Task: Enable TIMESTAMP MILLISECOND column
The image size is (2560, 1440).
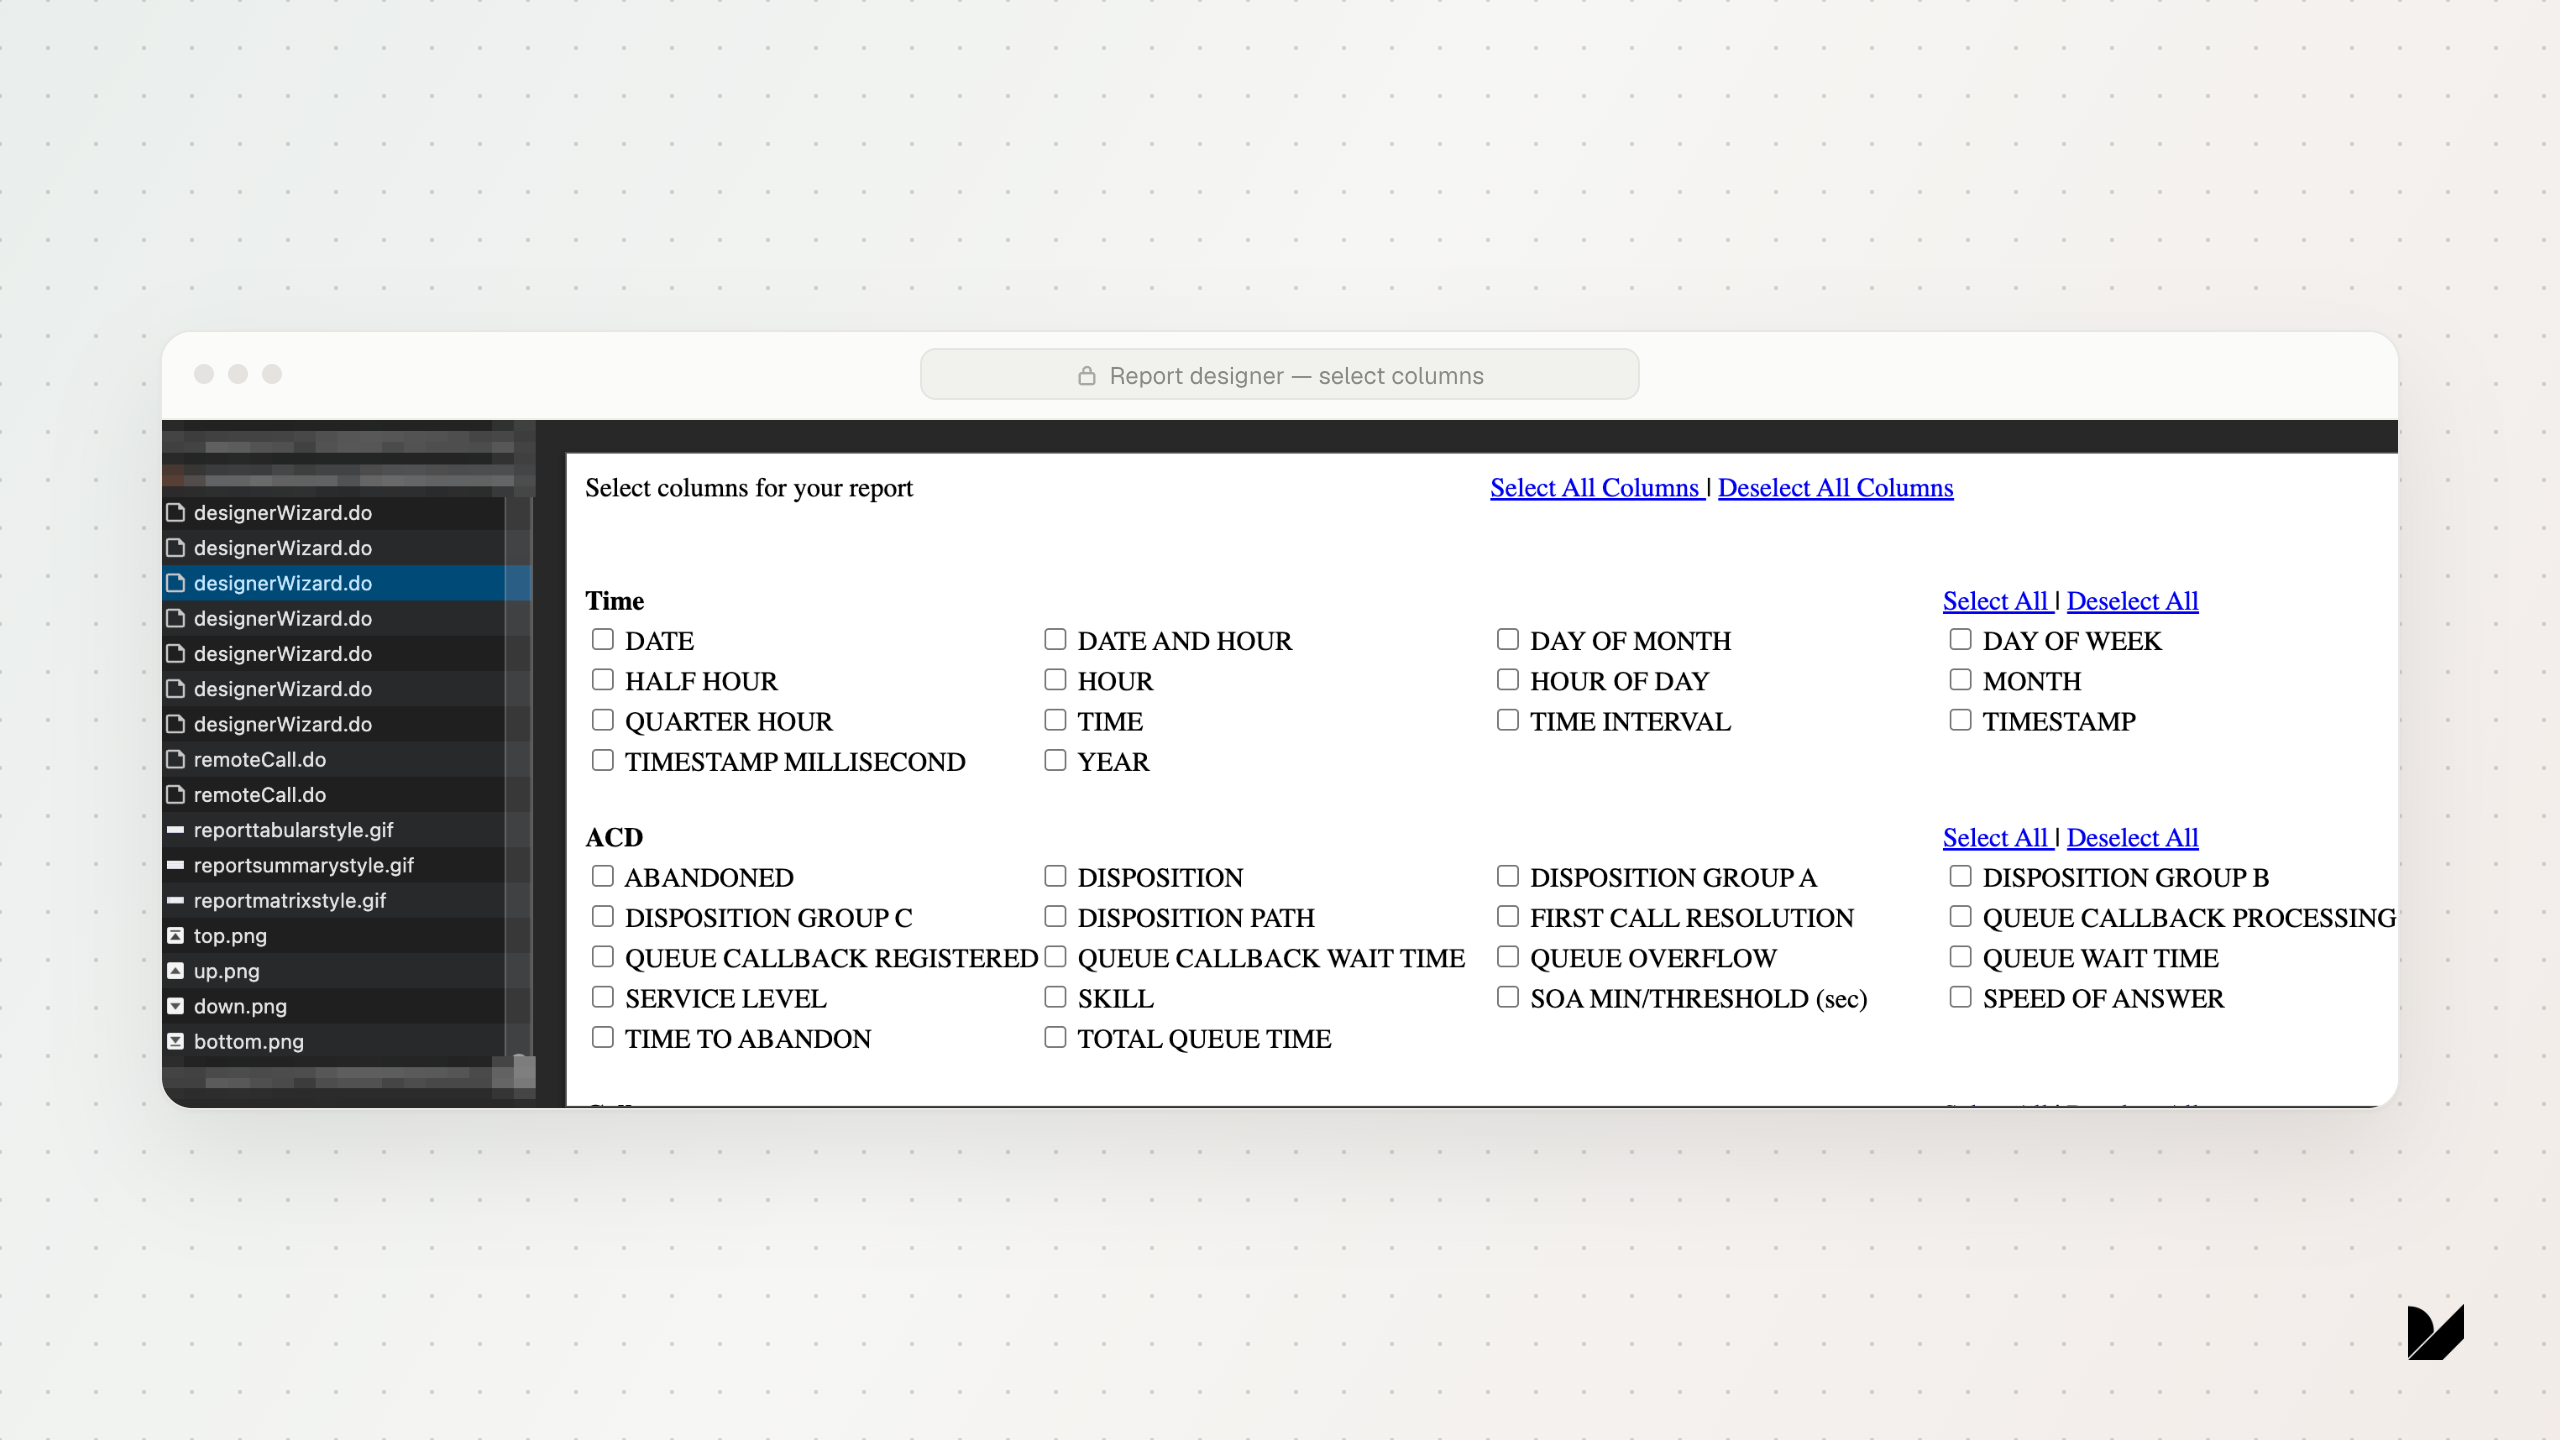Action: pos(603,760)
